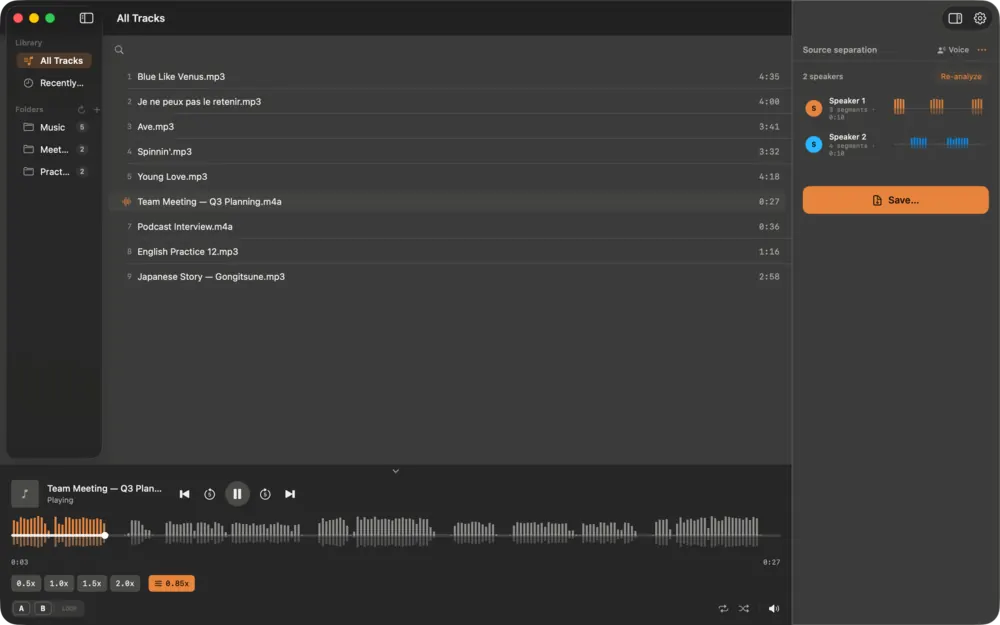The height and width of the screenshot is (625, 1000).
Task: Add a new folder with plus icon
Action: pyautogui.click(x=97, y=110)
